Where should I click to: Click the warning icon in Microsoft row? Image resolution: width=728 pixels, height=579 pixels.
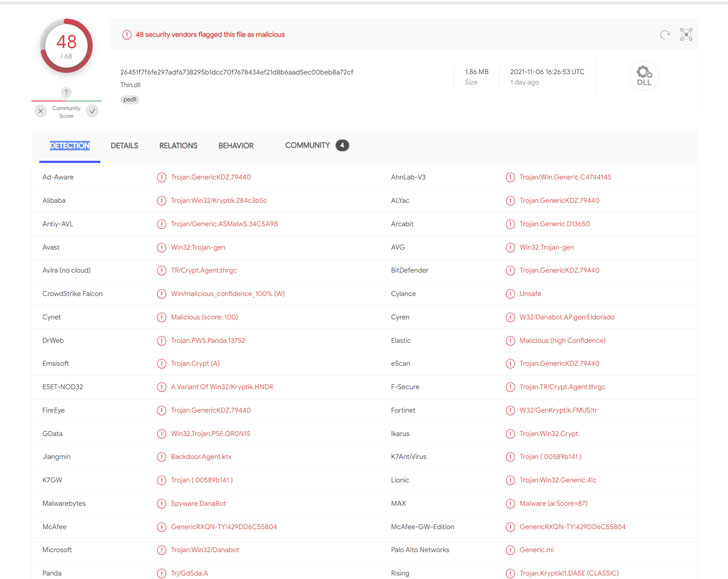pyautogui.click(x=162, y=550)
